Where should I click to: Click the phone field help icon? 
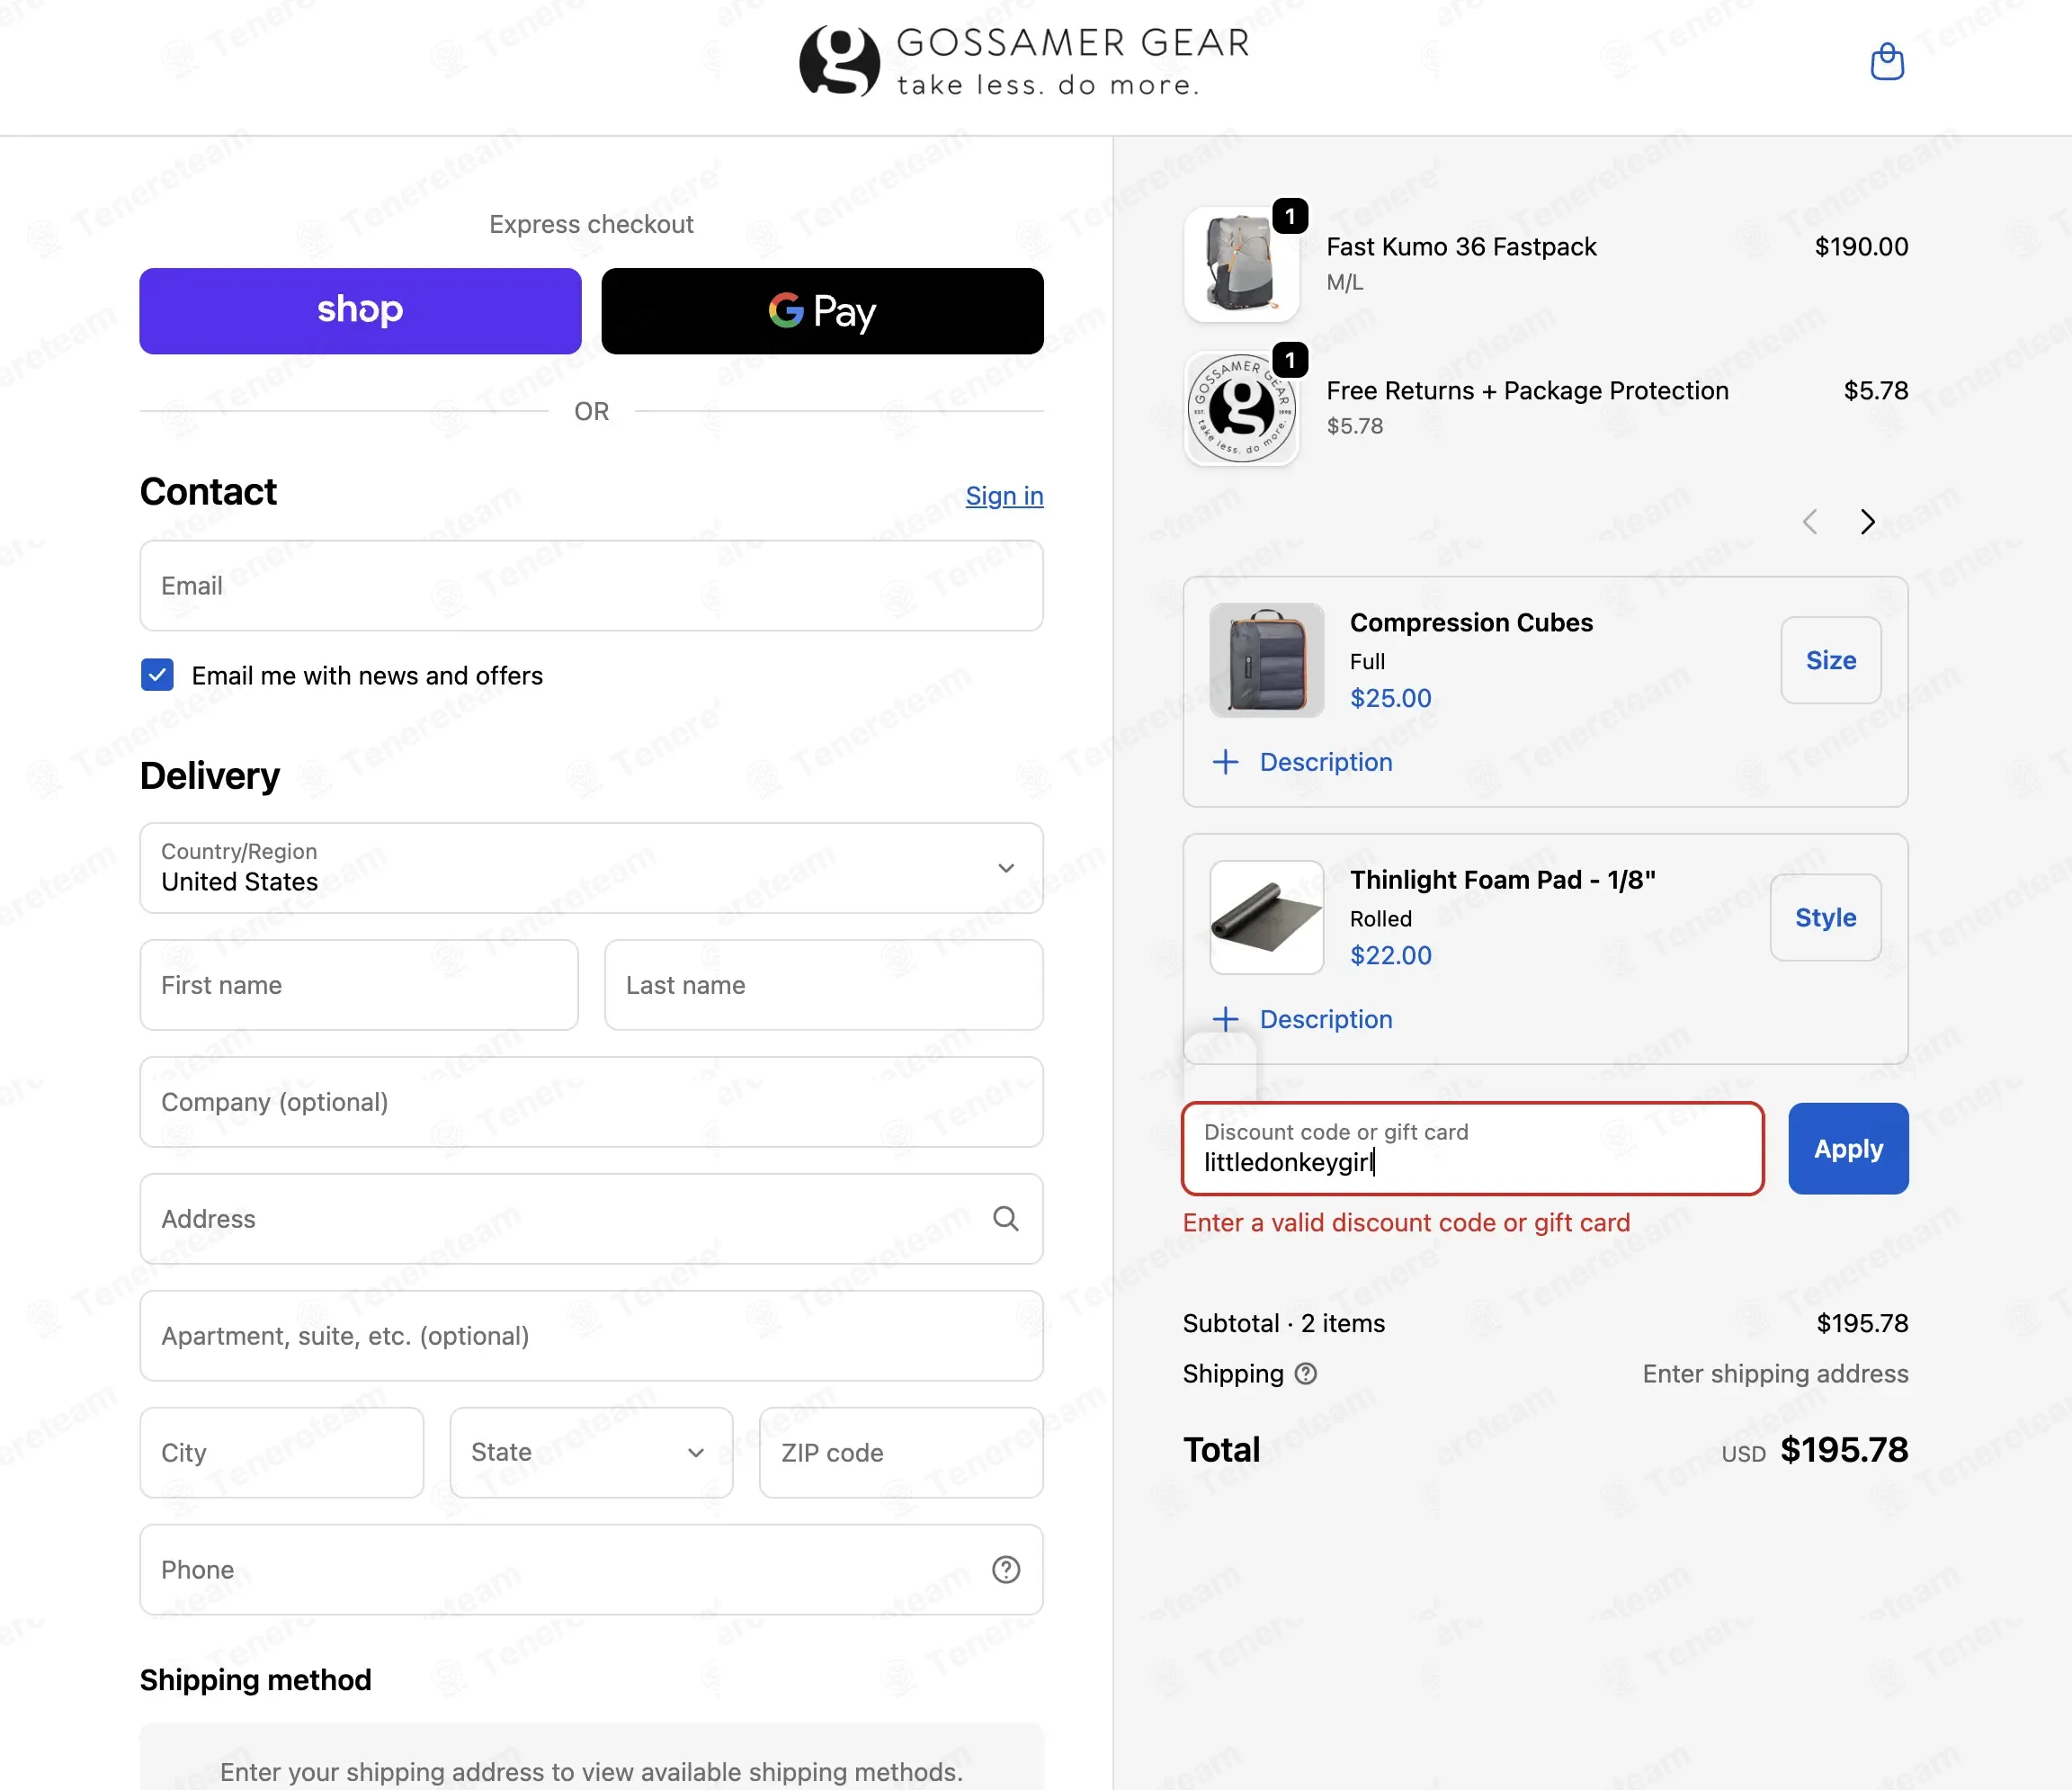coord(1005,1569)
